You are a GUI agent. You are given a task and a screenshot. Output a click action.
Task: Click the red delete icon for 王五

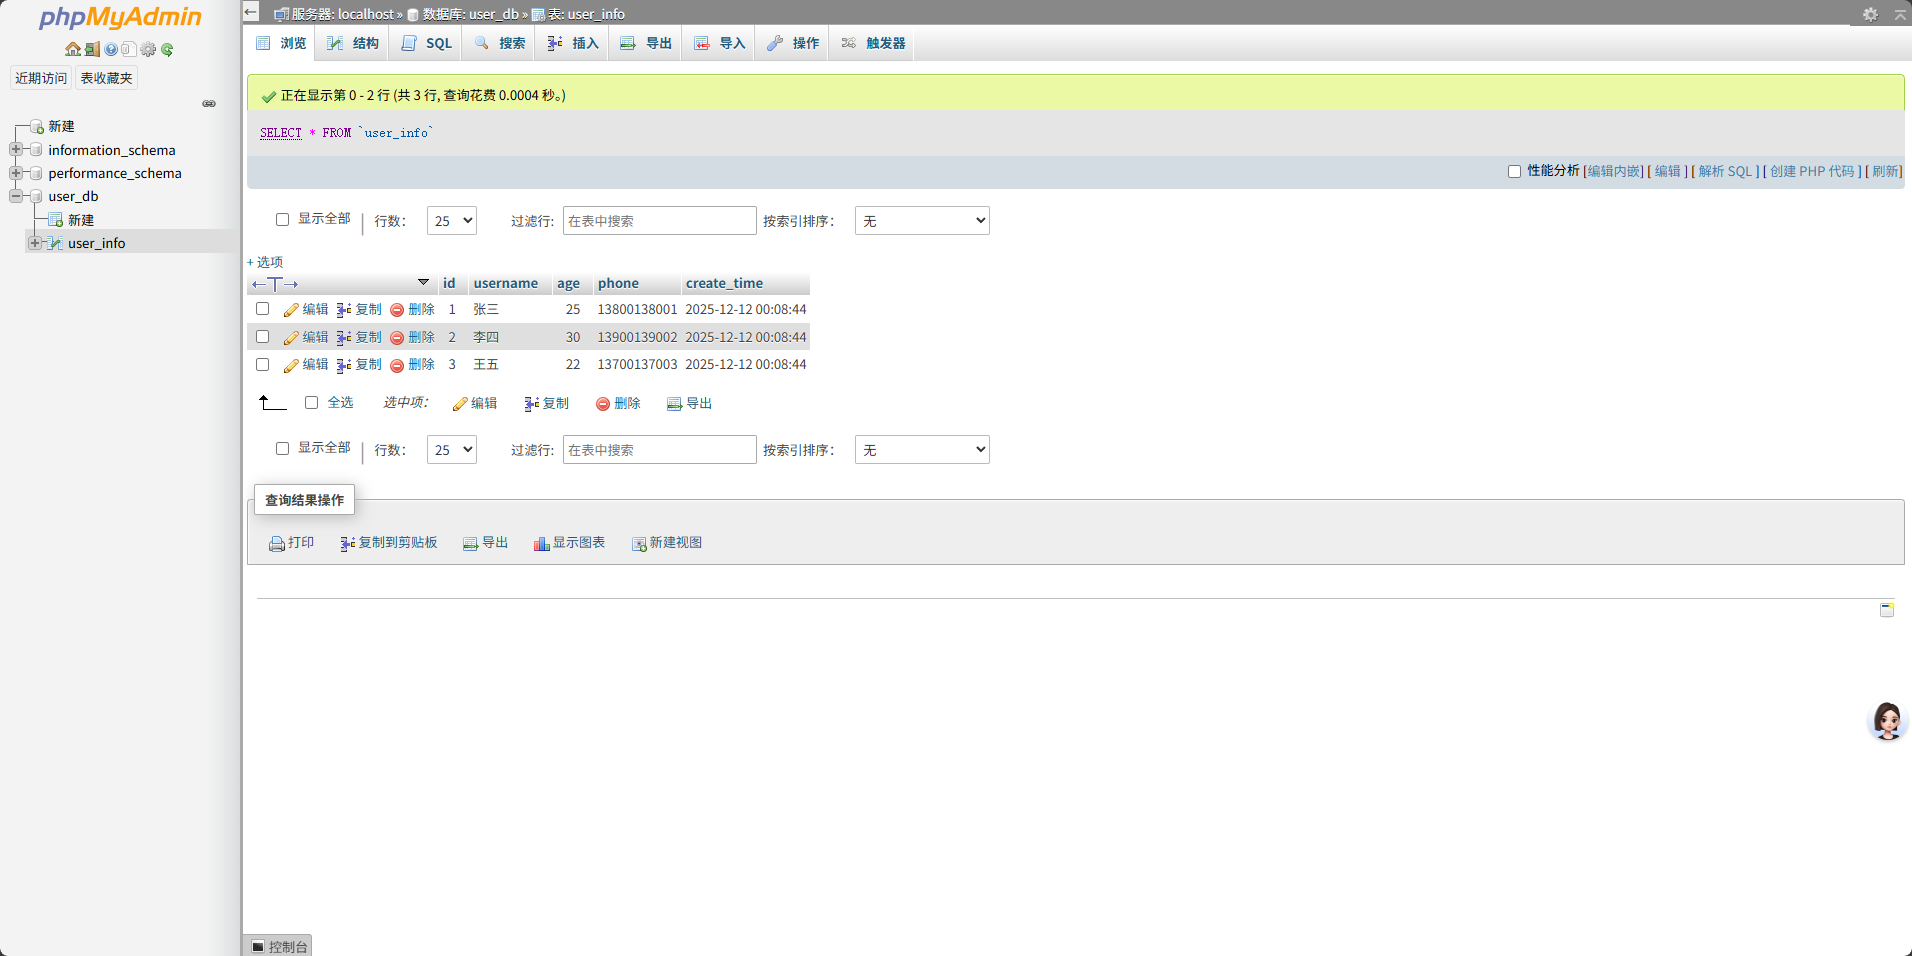point(397,365)
